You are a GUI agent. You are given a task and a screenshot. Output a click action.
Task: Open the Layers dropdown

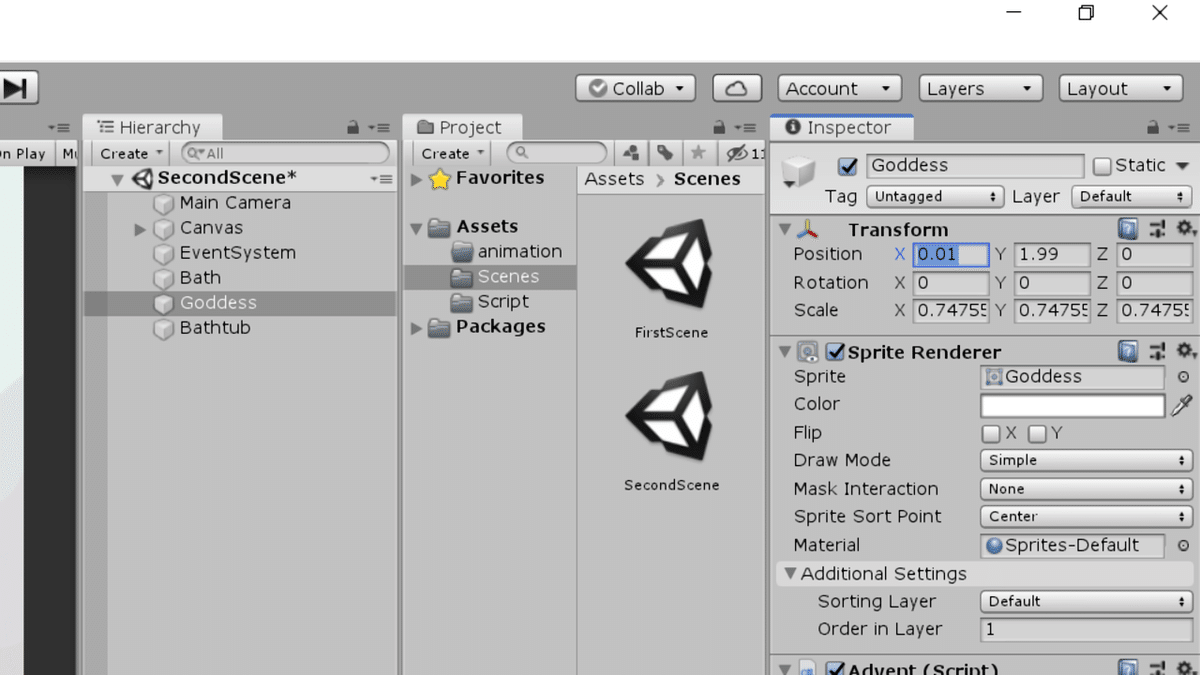pyautogui.click(x=980, y=88)
